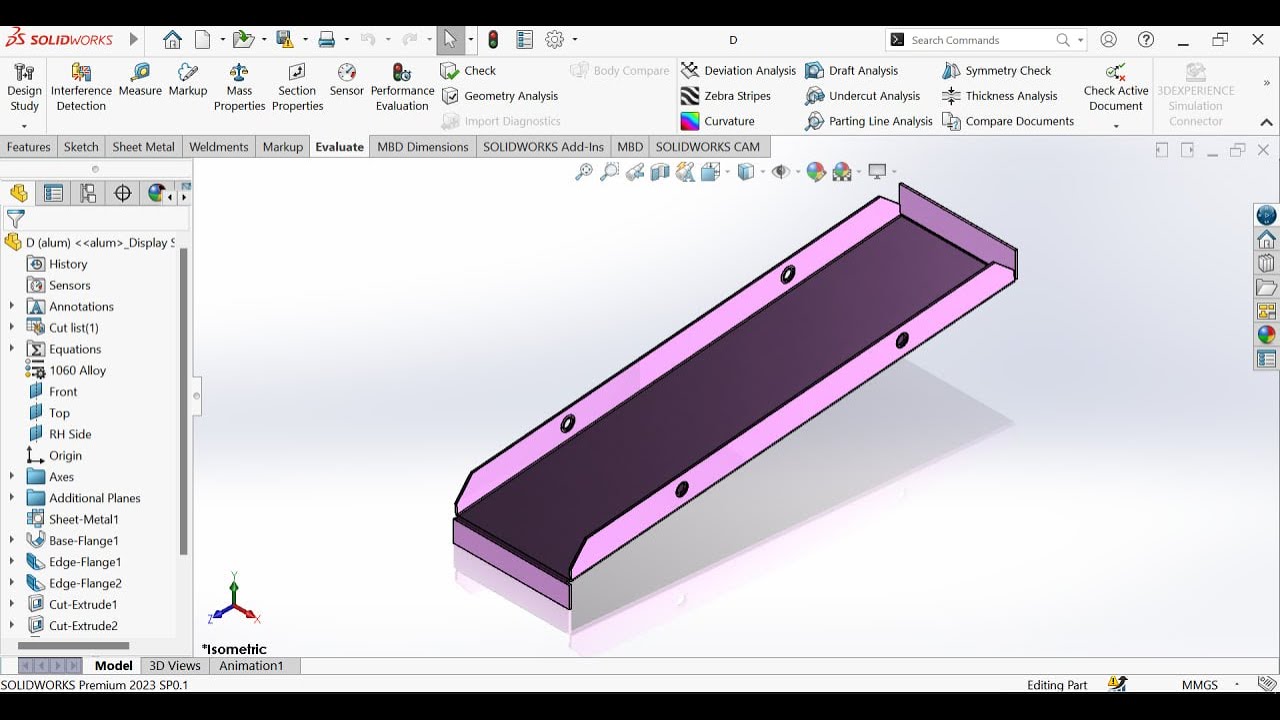Open the Animation1 bottom tab
The image size is (1280, 720).
point(251,665)
